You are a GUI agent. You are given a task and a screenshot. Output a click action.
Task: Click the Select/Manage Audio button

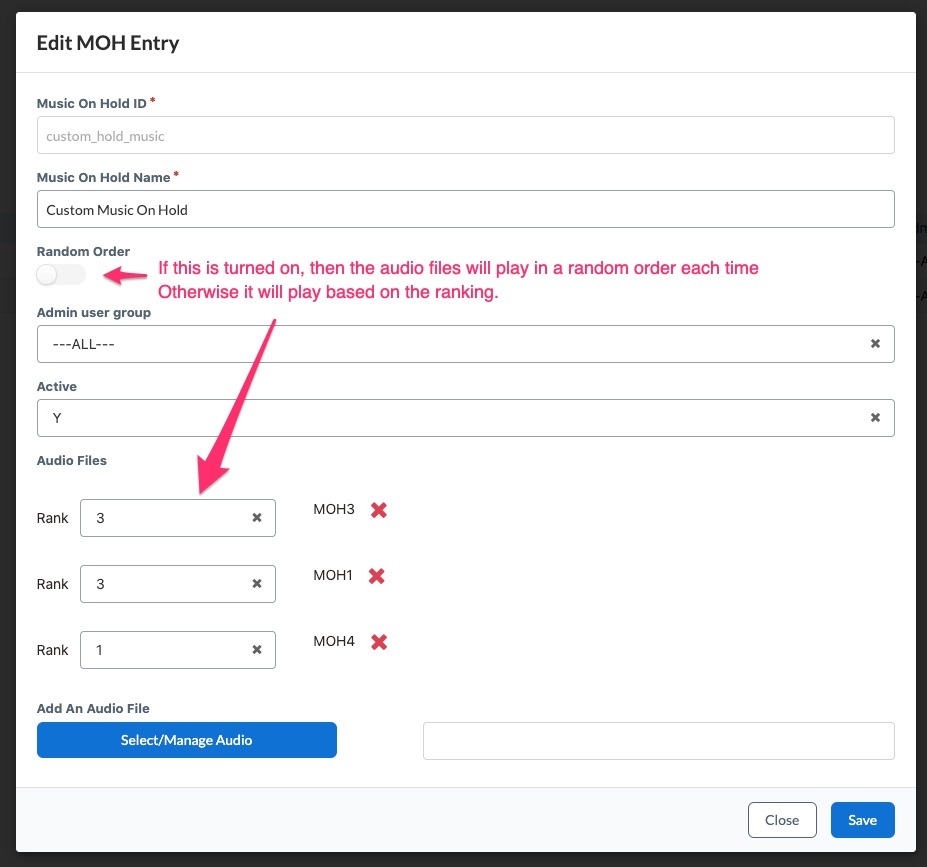click(x=187, y=740)
